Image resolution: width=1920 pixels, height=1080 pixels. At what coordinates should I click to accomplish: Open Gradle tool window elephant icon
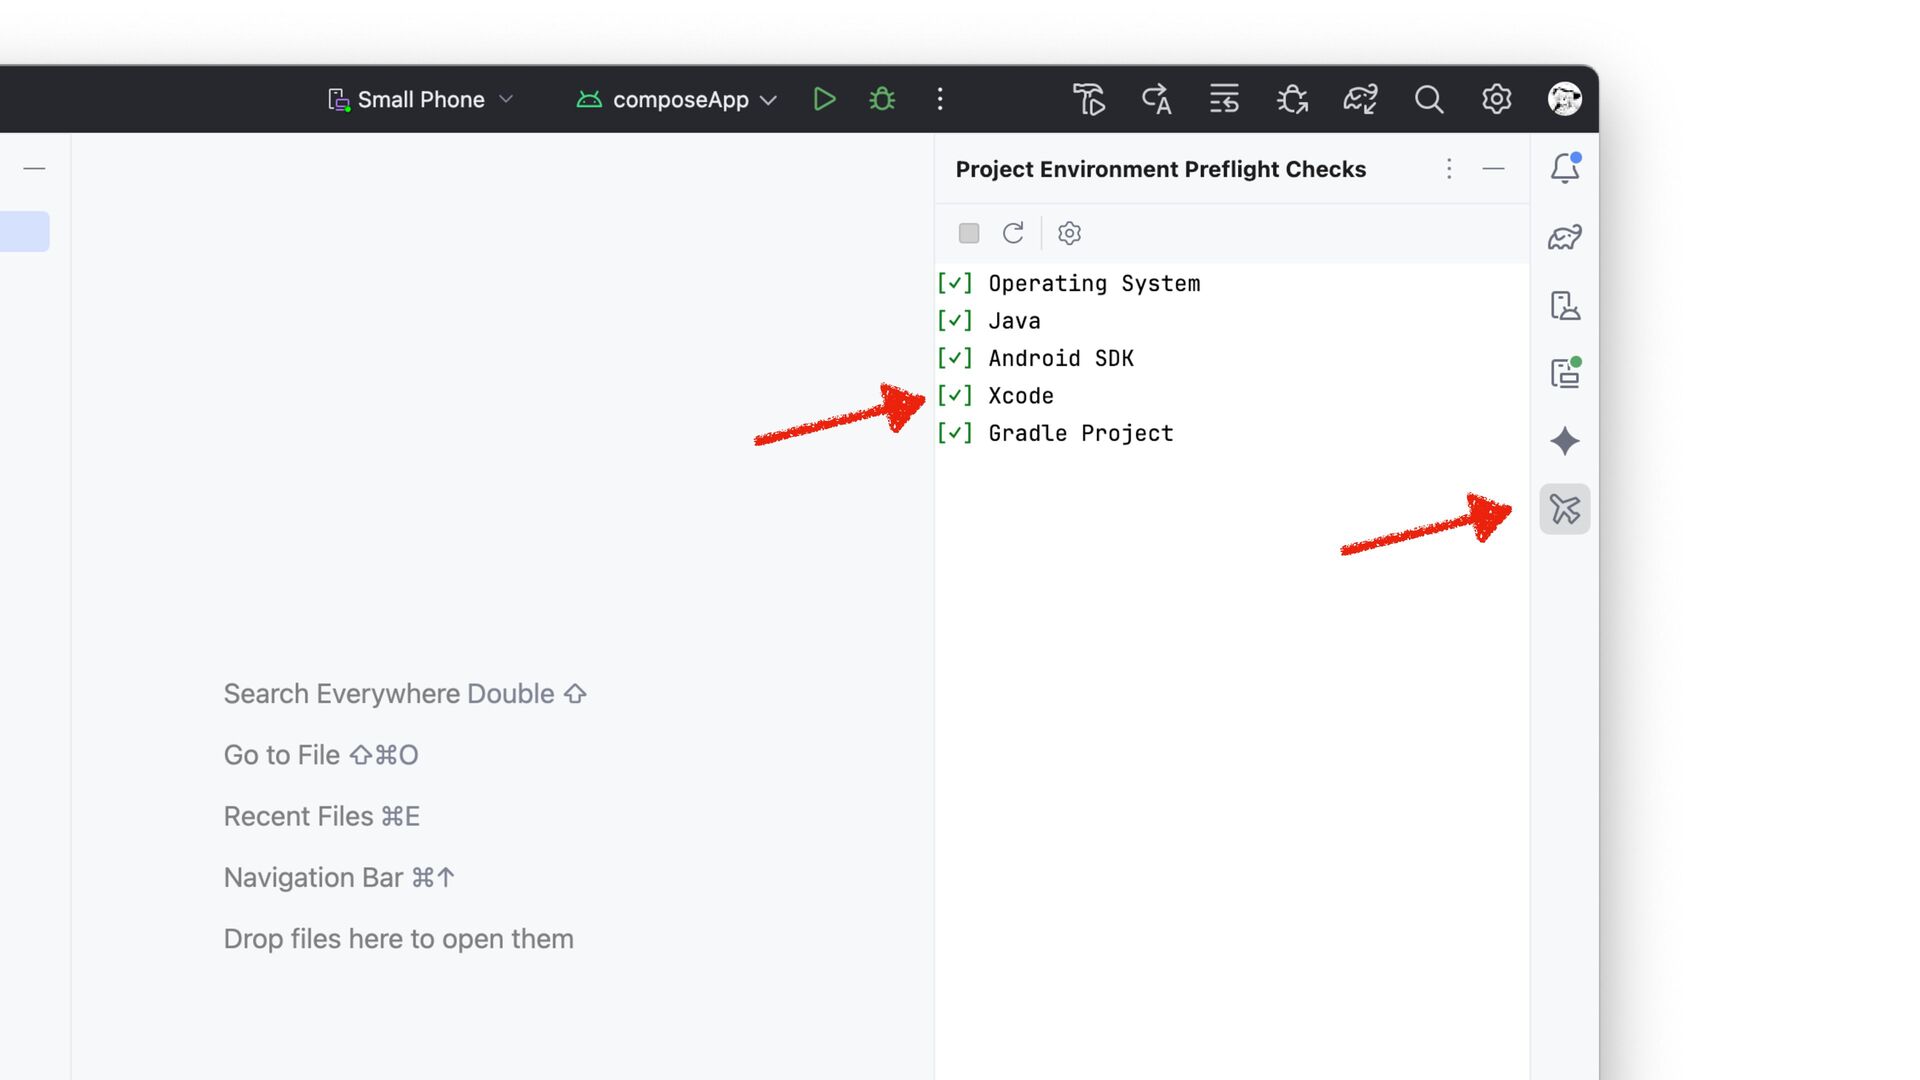[x=1565, y=237]
